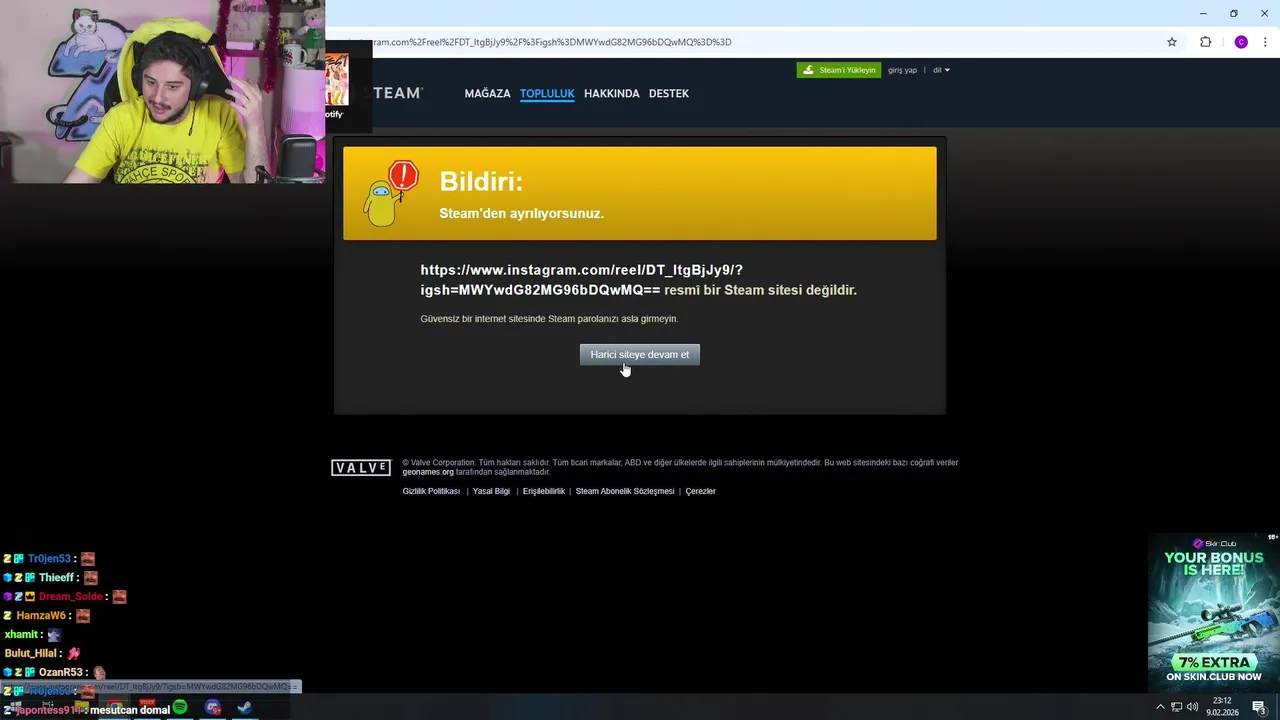This screenshot has height=720, width=1280.
Task: Open Erişilebilirlik footer link
Action: (x=544, y=491)
